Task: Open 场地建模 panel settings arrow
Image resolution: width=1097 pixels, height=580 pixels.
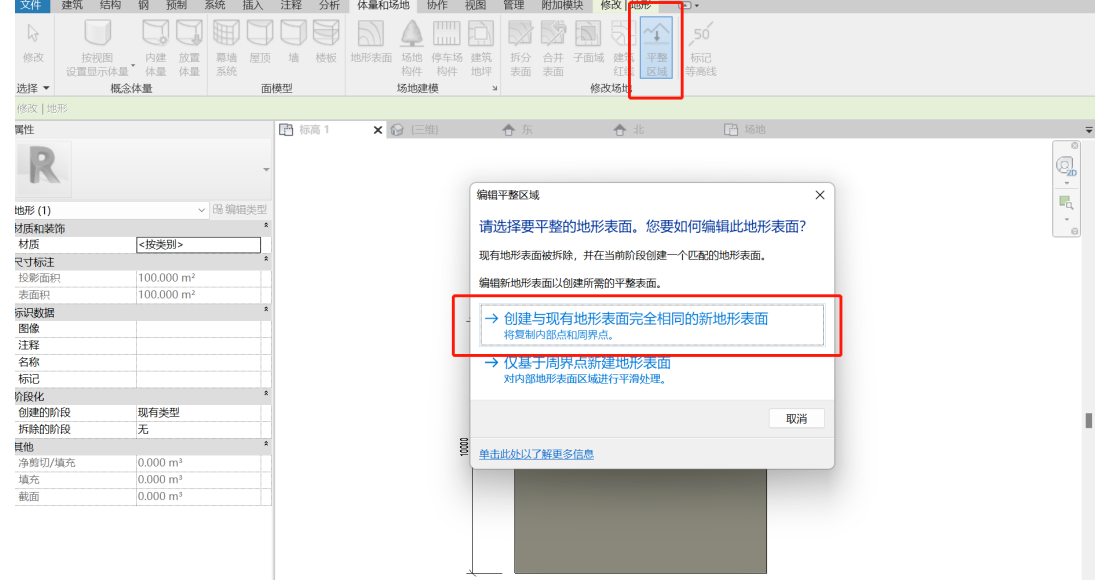Action: pos(495,88)
